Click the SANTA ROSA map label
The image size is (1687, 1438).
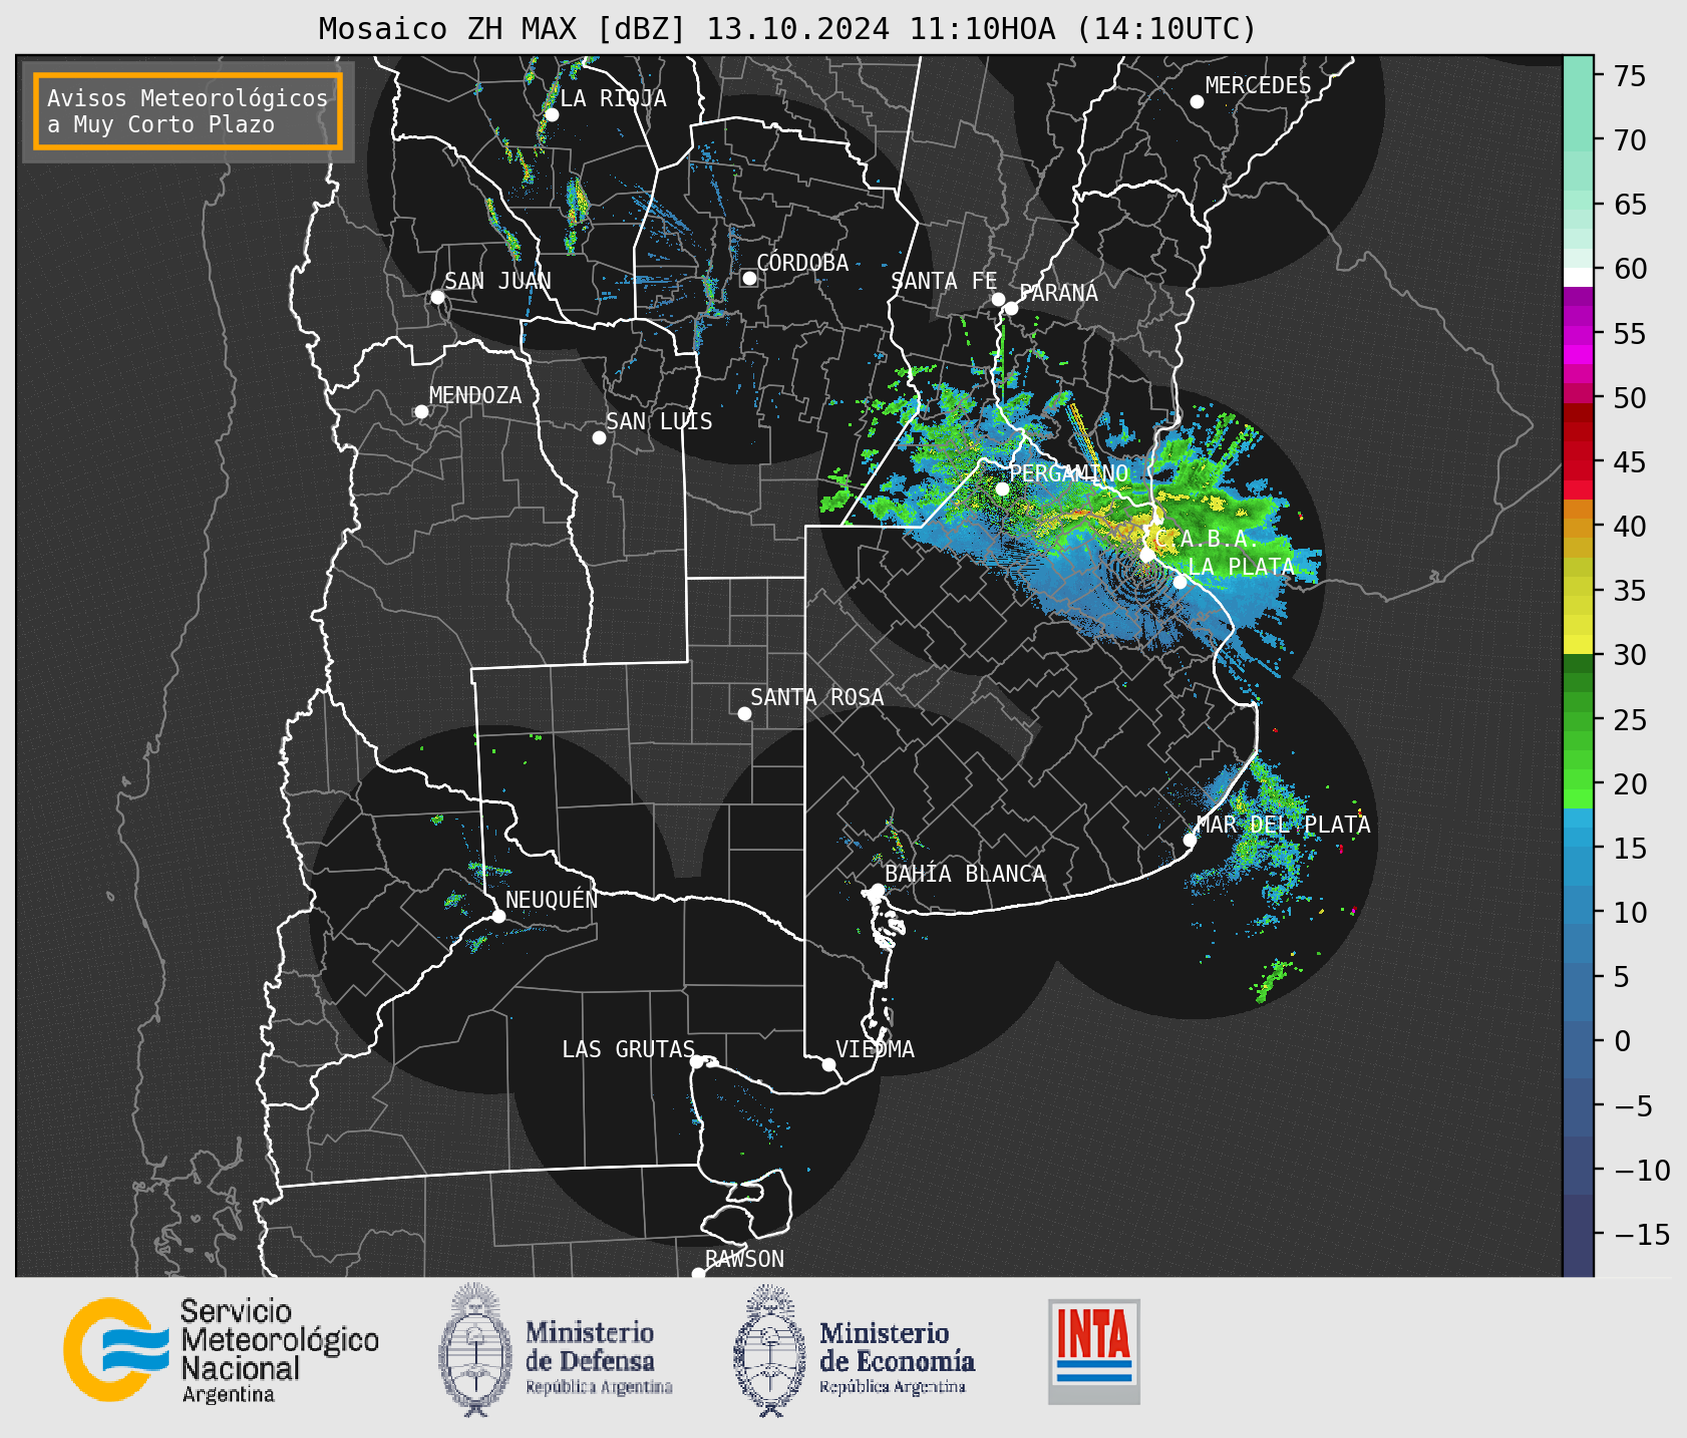(x=817, y=697)
